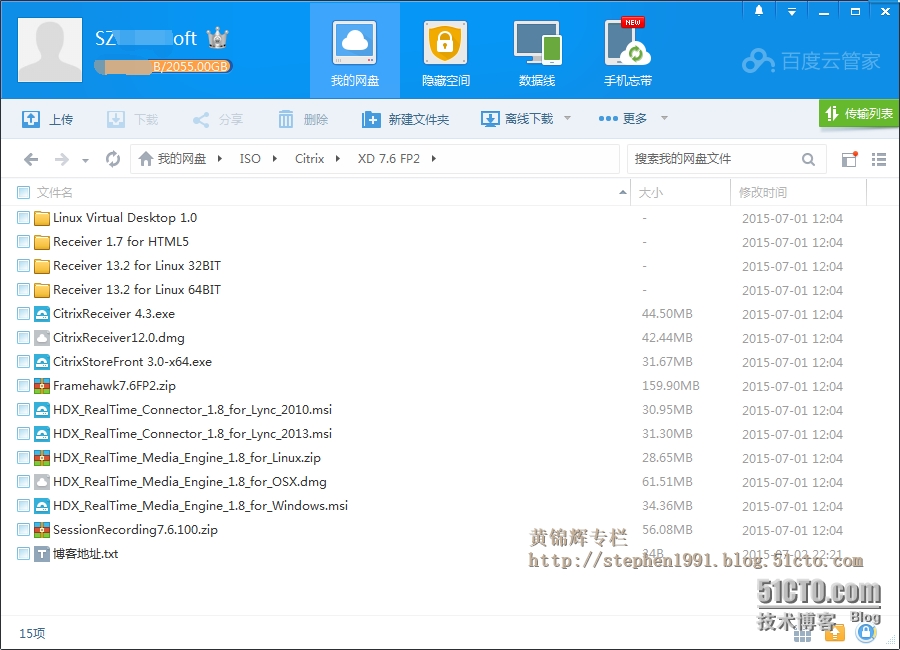Open the 手机忘带 tab
Viewport: 900px width, 650px height.
pyautogui.click(x=627, y=52)
